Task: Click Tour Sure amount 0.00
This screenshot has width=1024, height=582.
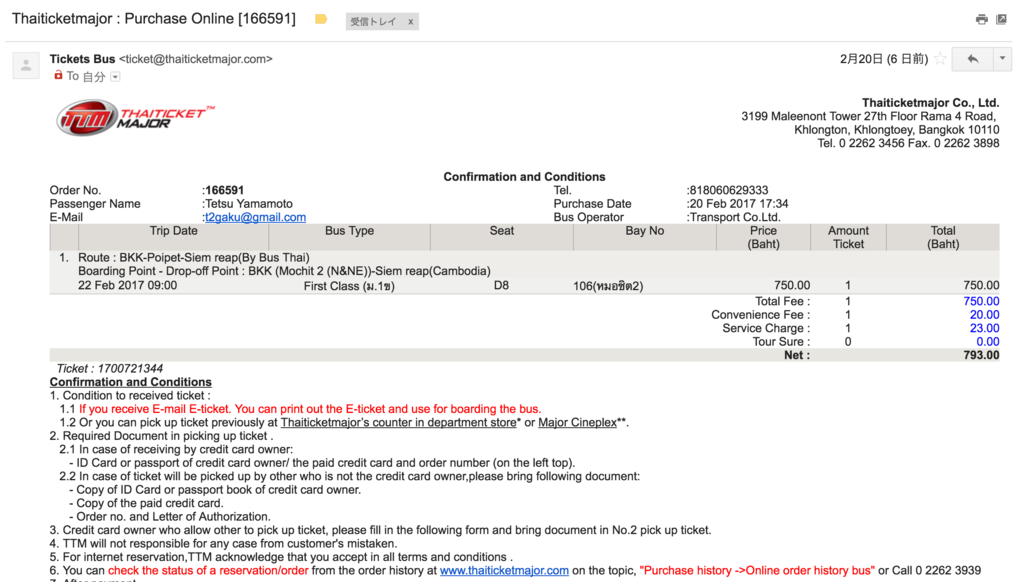Action: pos(987,342)
